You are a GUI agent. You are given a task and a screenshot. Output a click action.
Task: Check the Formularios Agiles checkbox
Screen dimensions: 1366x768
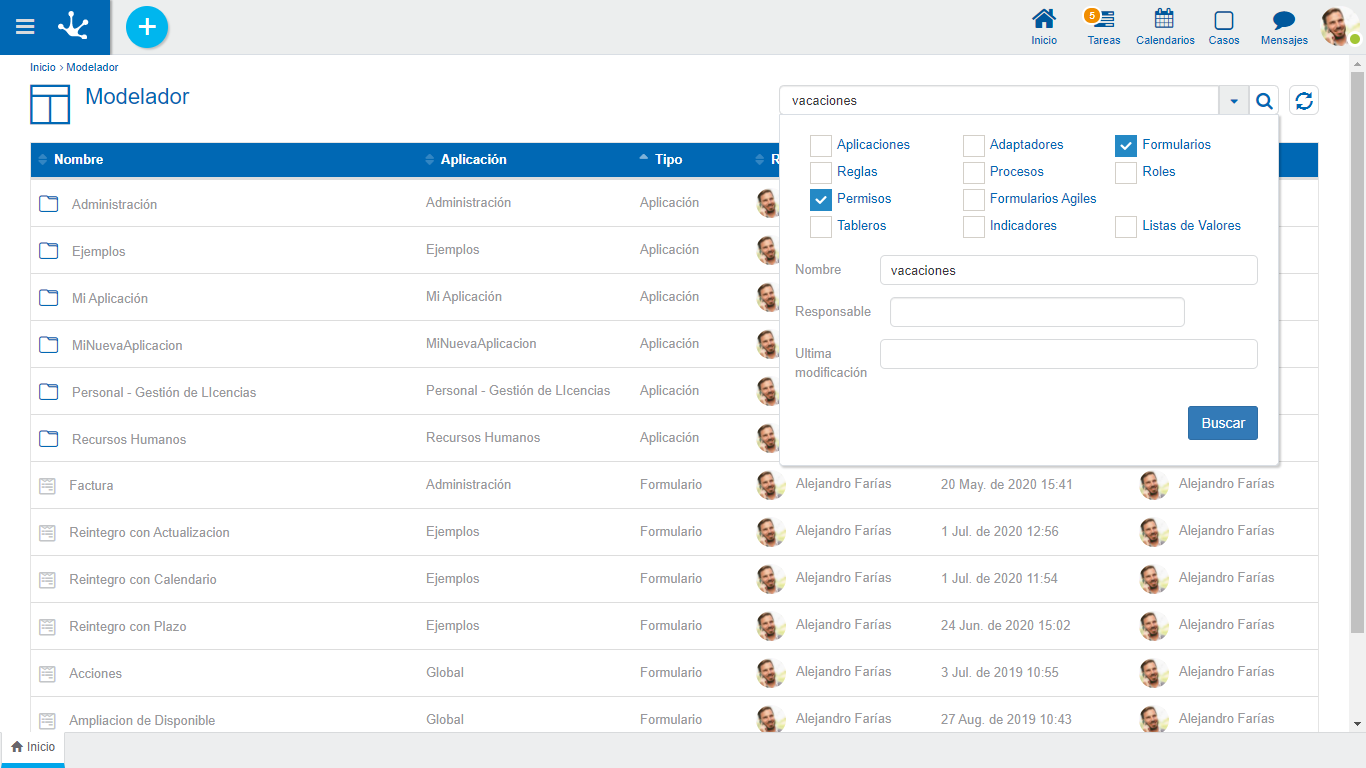(974, 199)
